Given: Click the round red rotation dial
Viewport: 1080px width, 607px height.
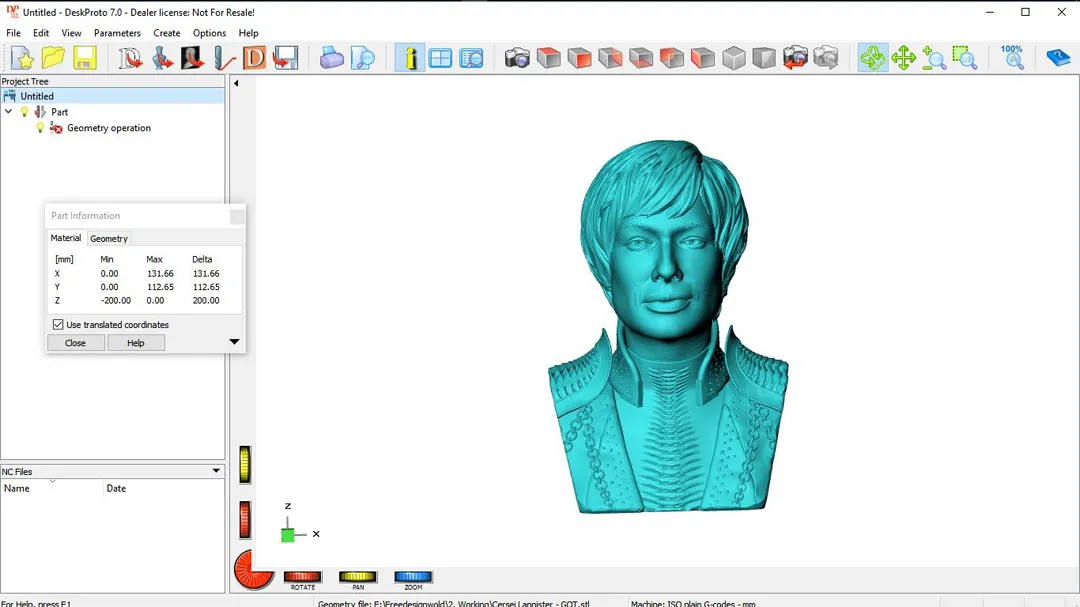Looking at the screenshot, I should pyautogui.click(x=253, y=570).
